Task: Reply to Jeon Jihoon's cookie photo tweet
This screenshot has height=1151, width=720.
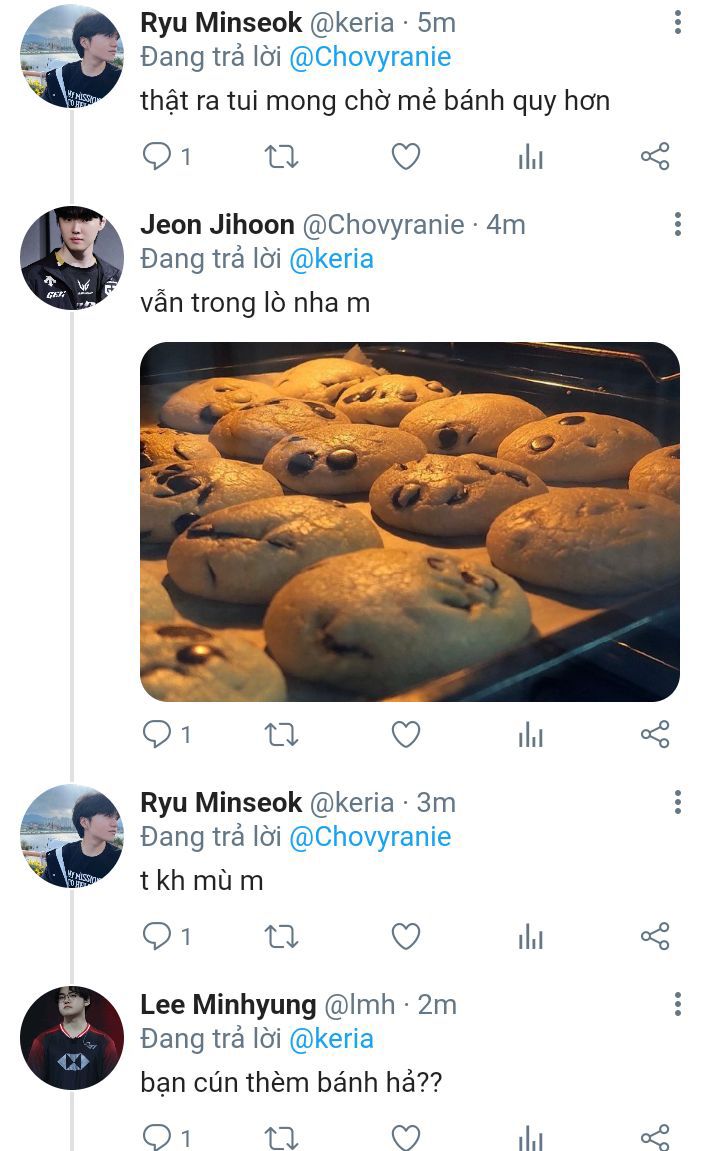Action: 157,735
